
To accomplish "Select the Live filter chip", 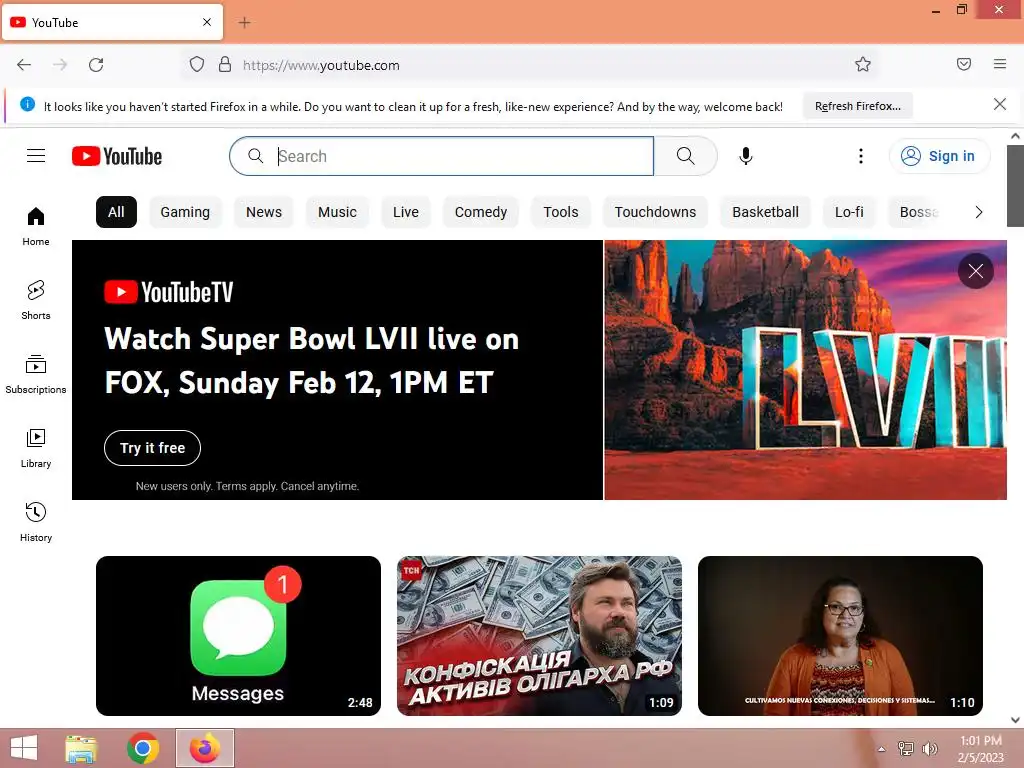I will [406, 212].
